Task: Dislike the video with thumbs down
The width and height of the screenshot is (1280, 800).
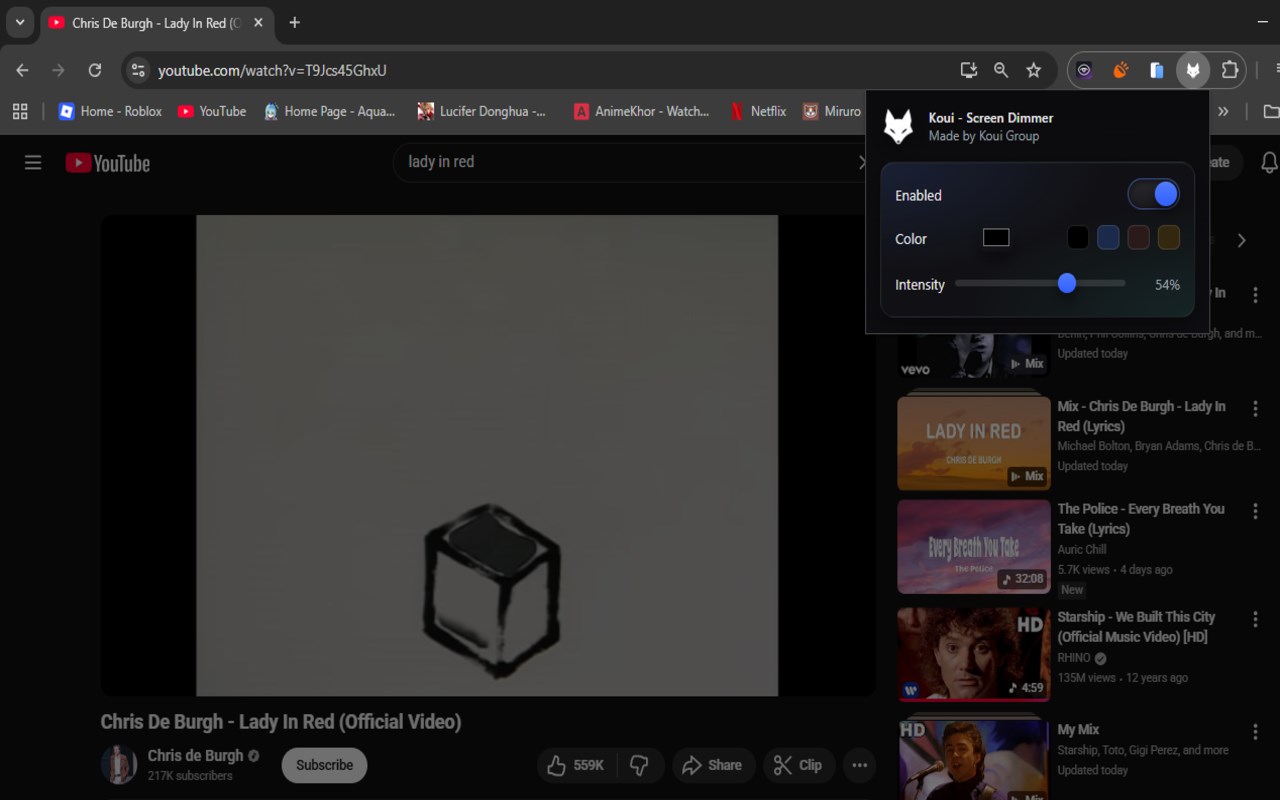Action: click(x=639, y=765)
